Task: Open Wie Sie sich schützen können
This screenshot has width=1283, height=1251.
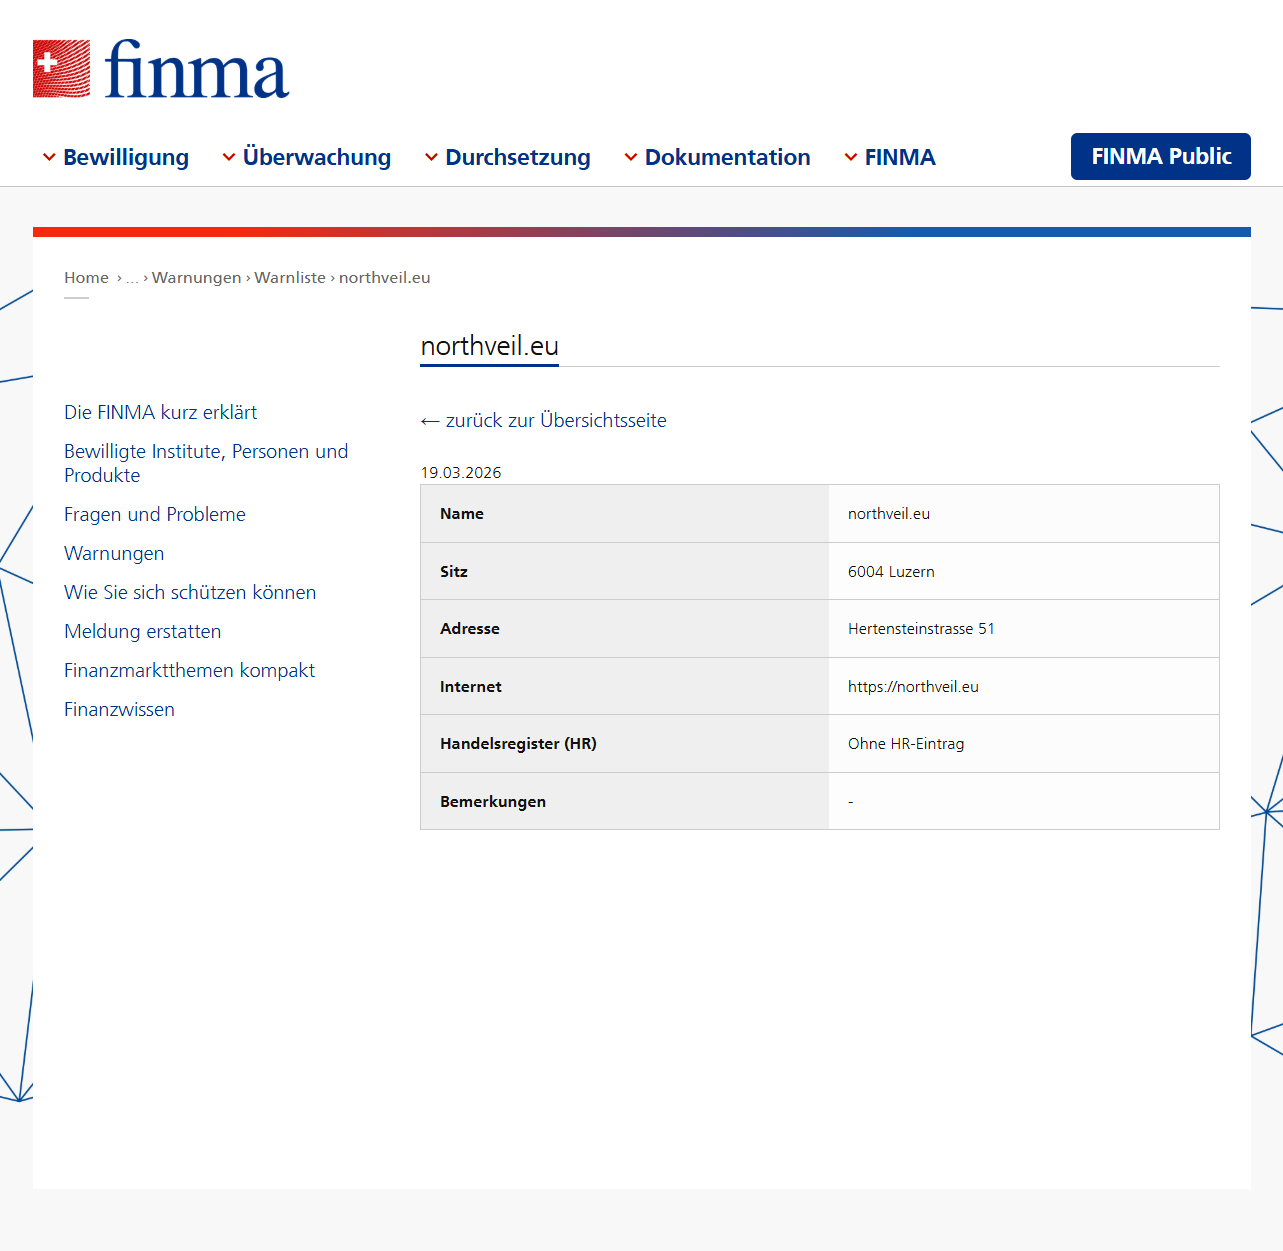Action: click(x=190, y=592)
